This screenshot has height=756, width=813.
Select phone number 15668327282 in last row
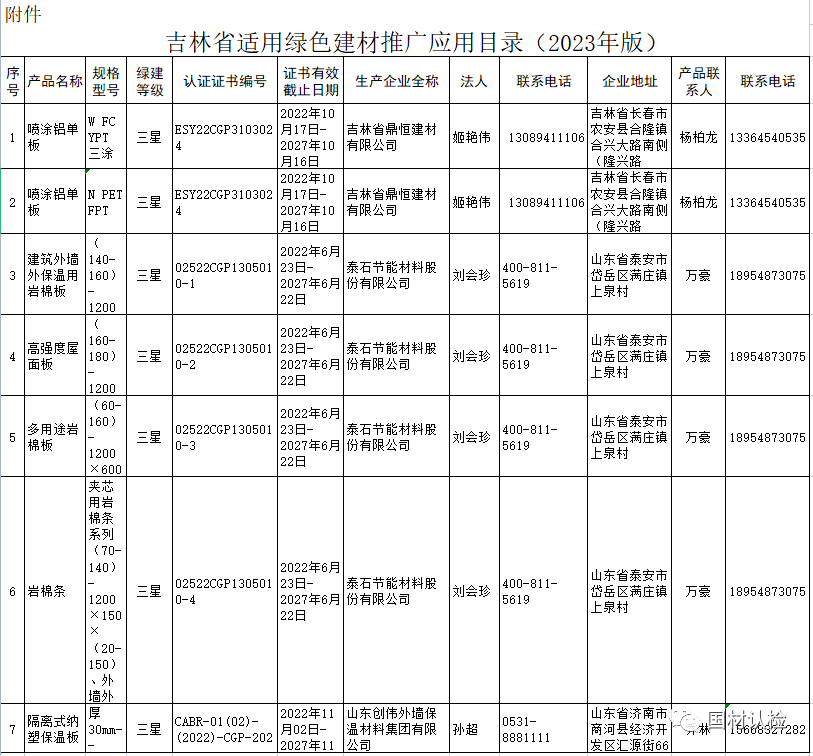click(768, 729)
